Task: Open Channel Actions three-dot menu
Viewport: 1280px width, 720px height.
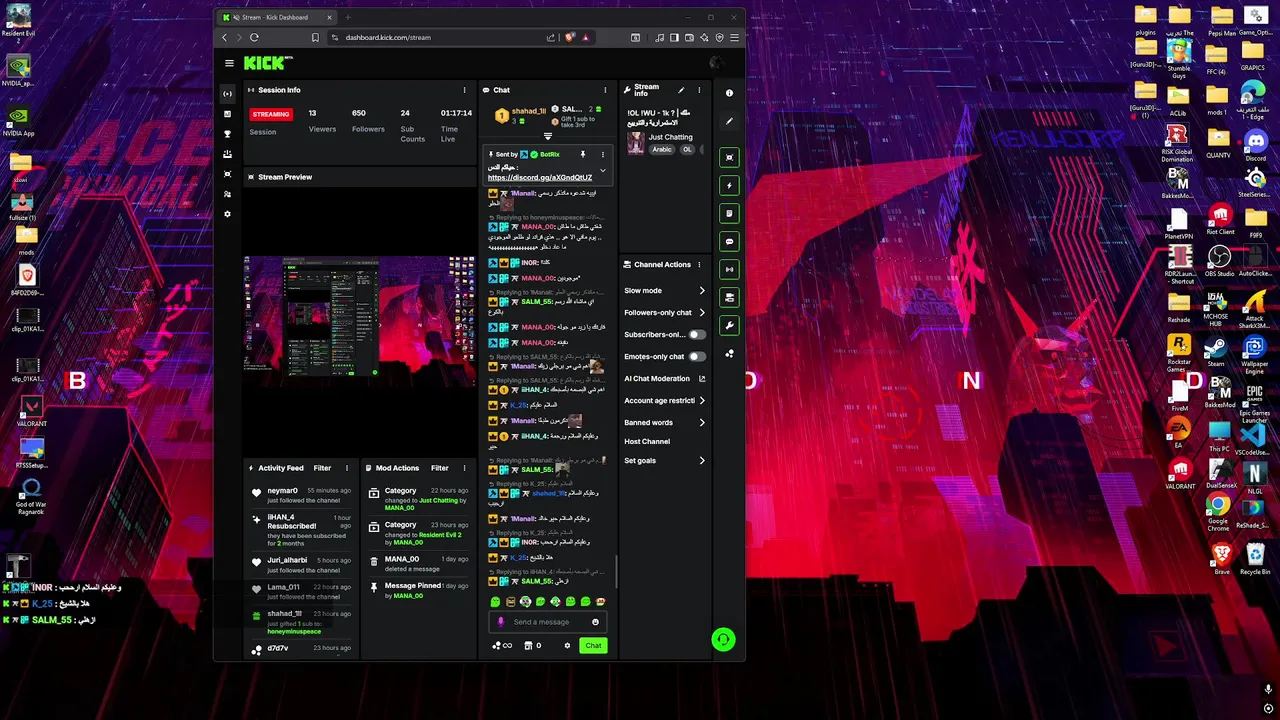Action: pos(699,265)
